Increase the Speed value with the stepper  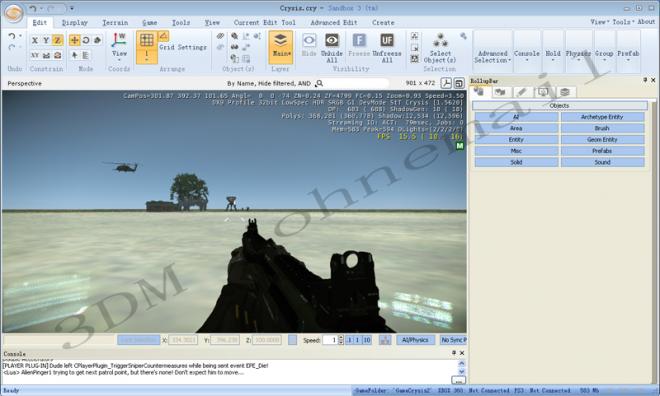click(x=341, y=338)
